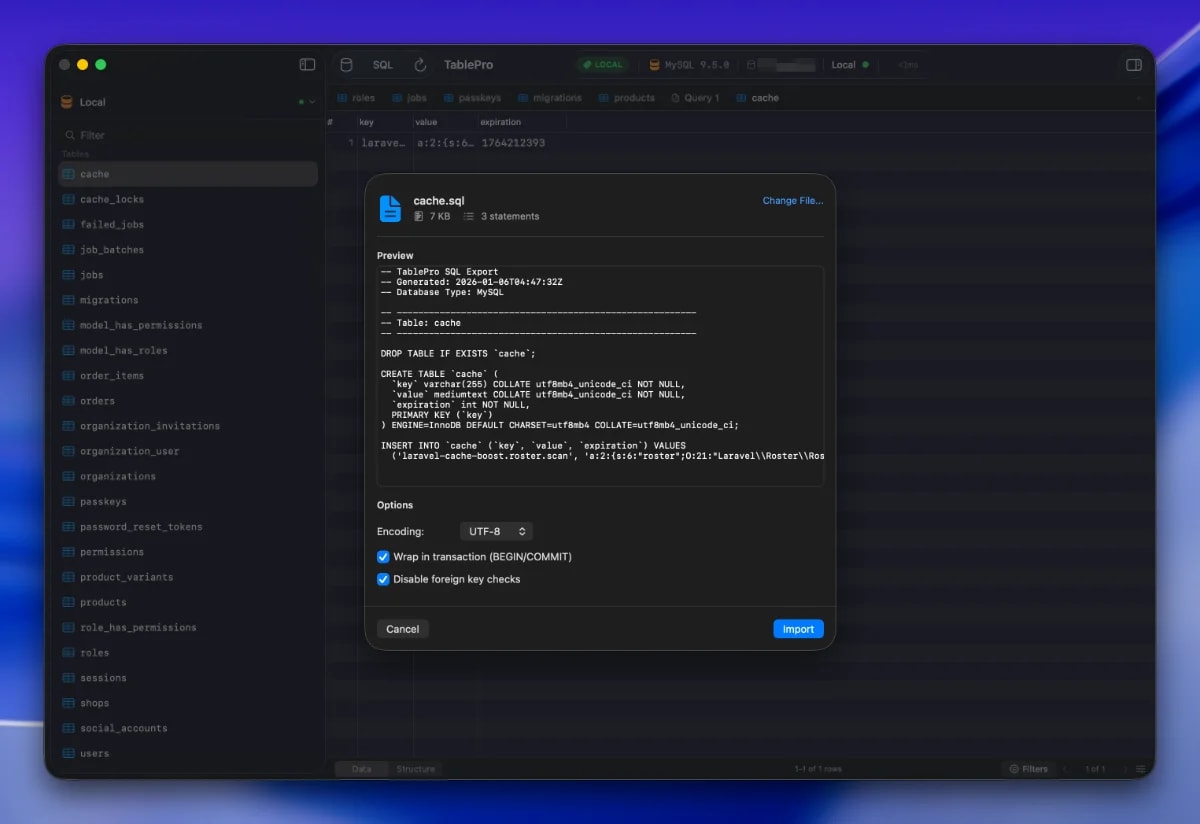Click the LOCAL environment badge

point(603,64)
